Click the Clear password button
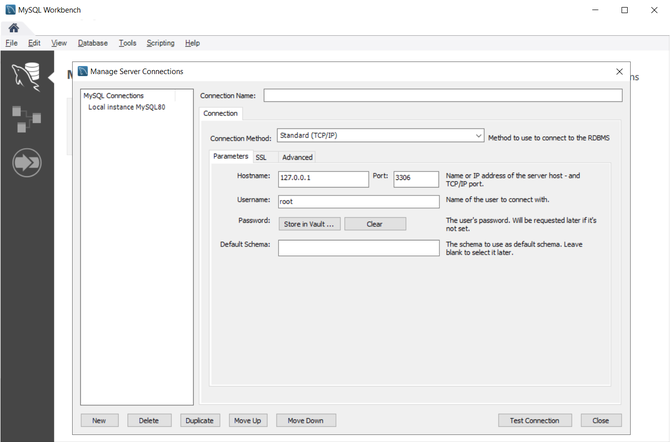The image size is (670, 442). (375, 224)
